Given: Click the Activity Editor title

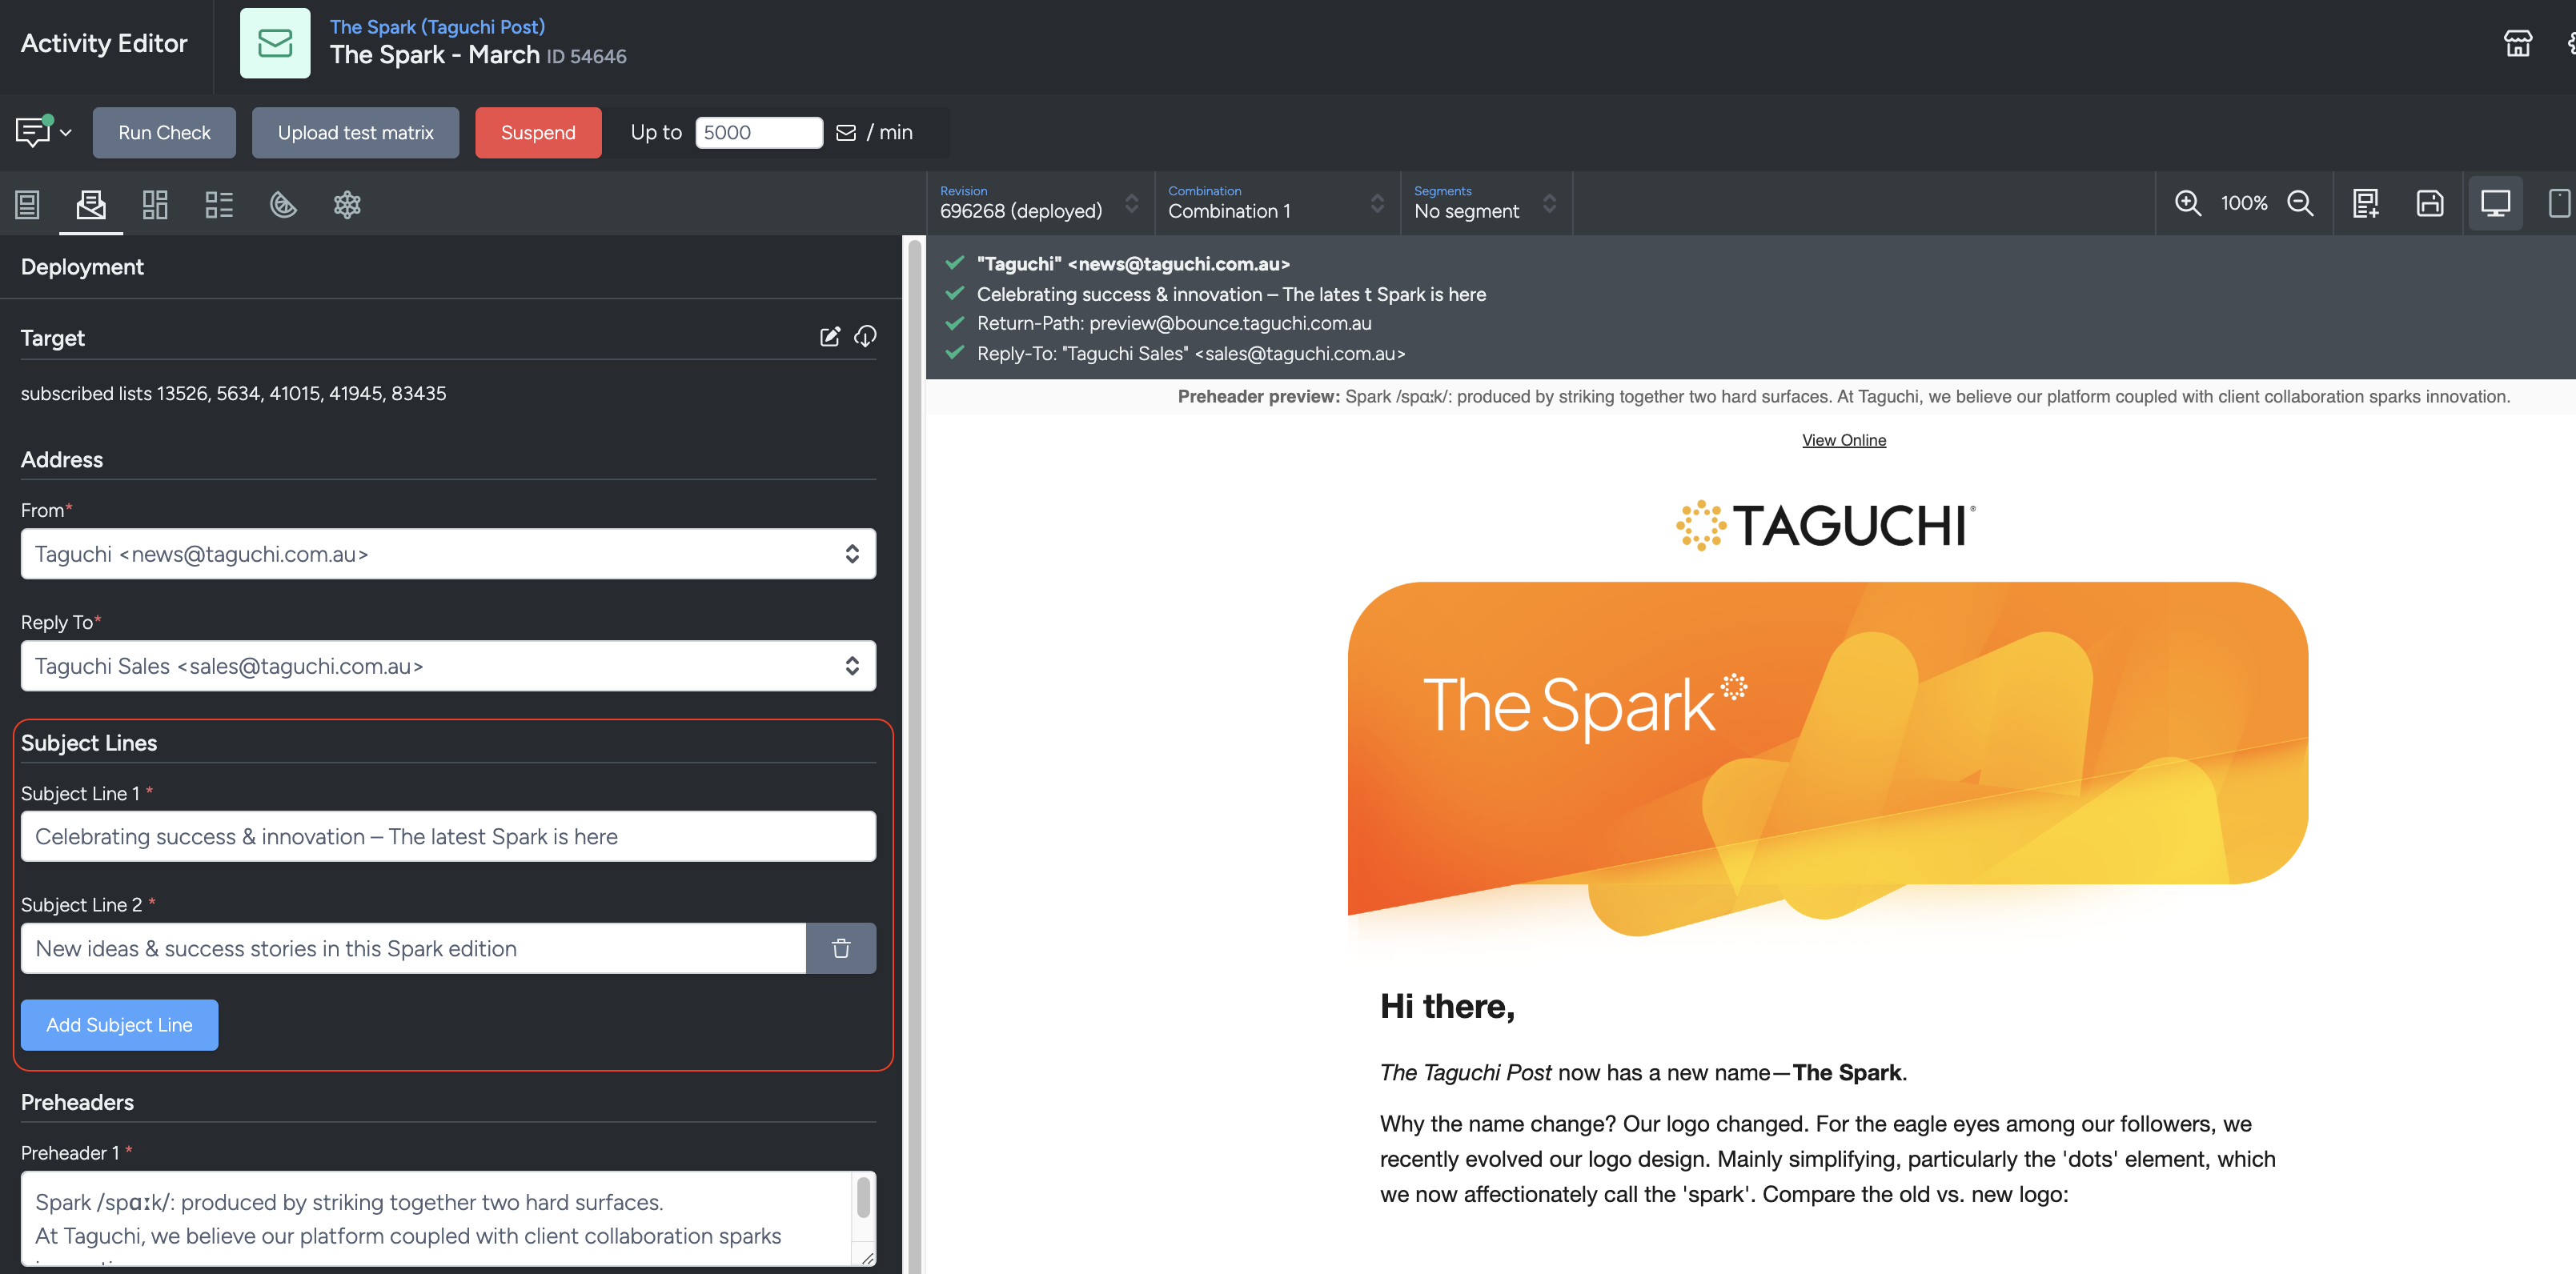Looking at the screenshot, I should pos(104,43).
